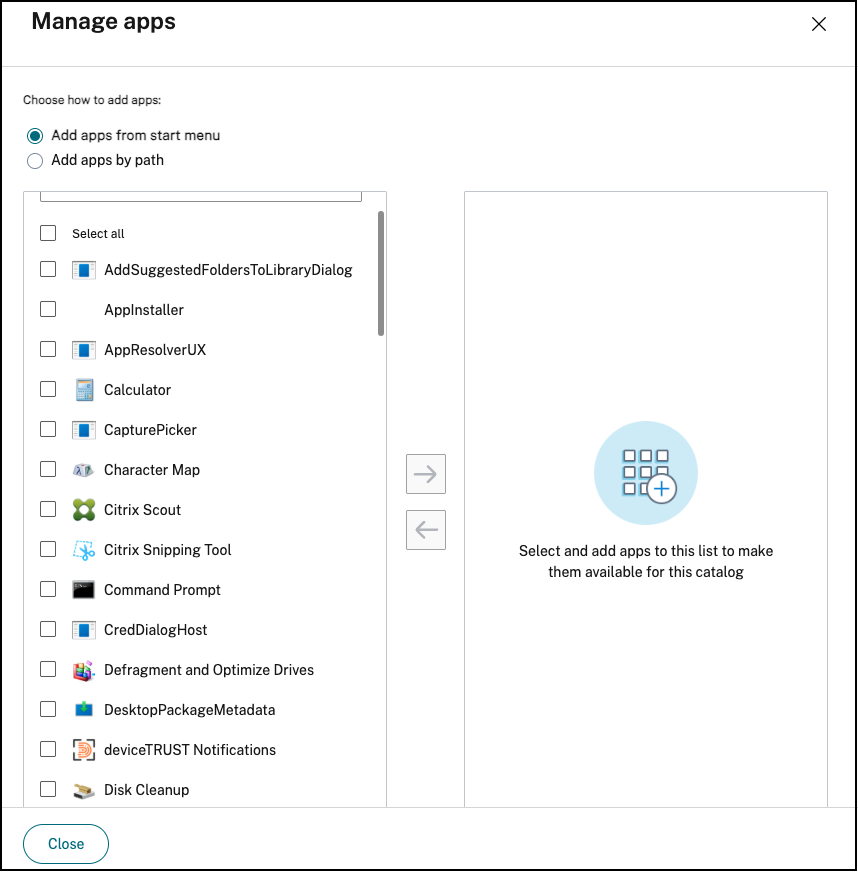
Task: Click the Citrix Snipping Tool scissors icon
Action: click(84, 550)
